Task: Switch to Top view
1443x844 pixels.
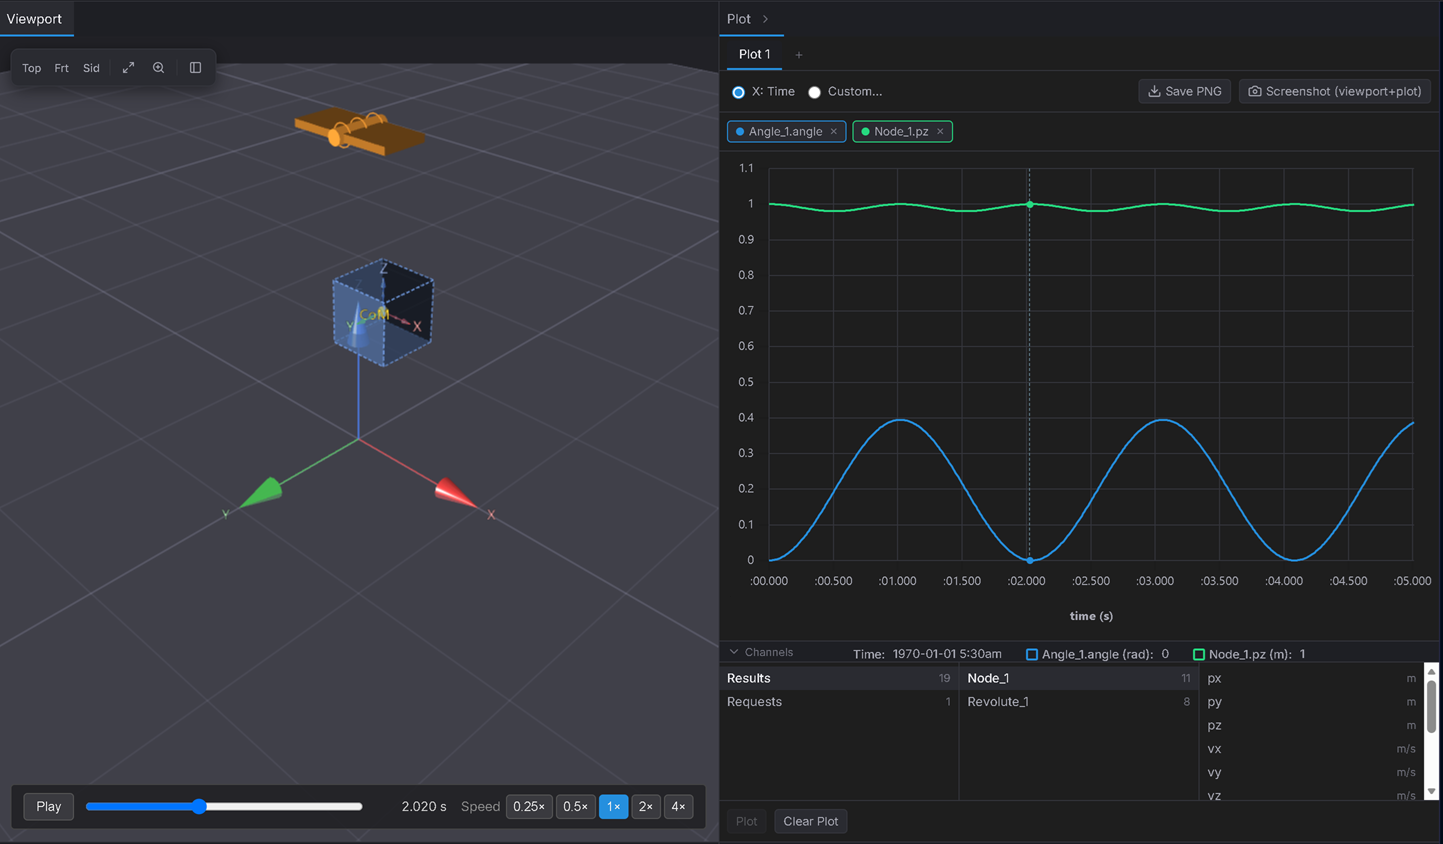Action: click(x=32, y=68)
